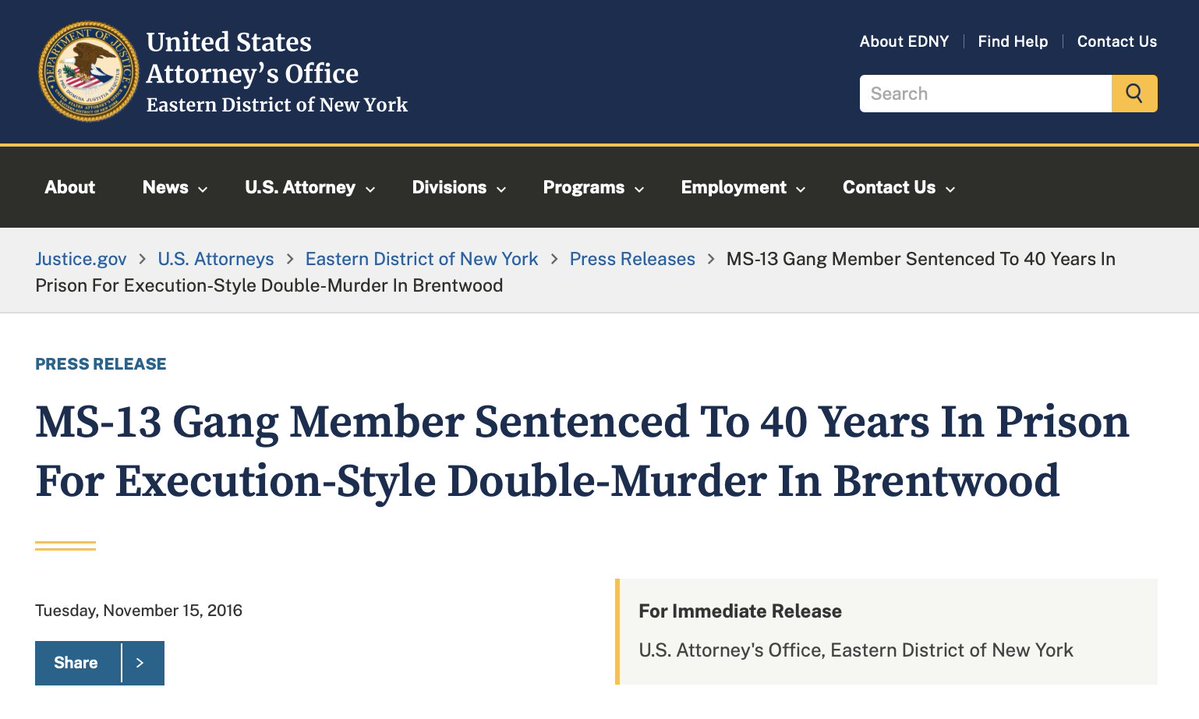Select the News navigation menu item
Viewport: 1199px width, 719px height.
[165, 187]
